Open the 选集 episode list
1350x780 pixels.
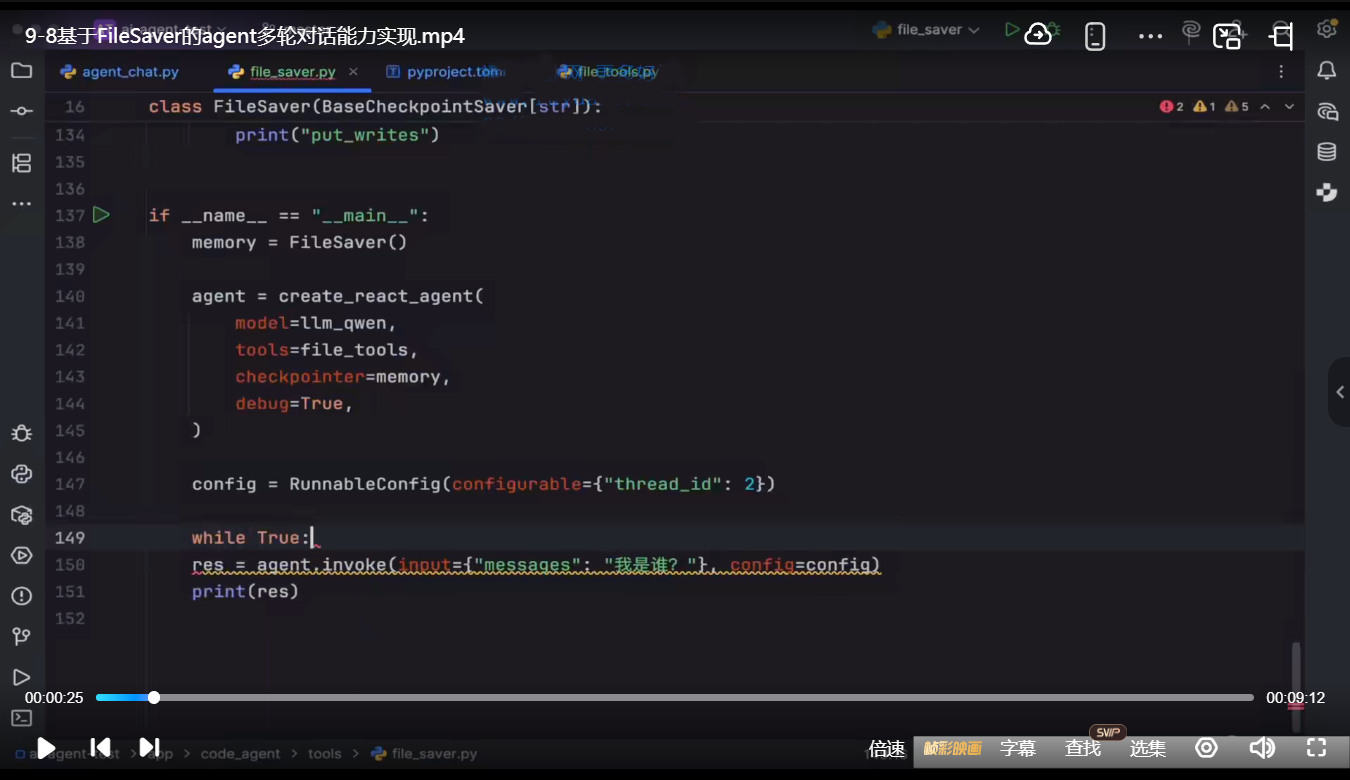pos(1147,748)
